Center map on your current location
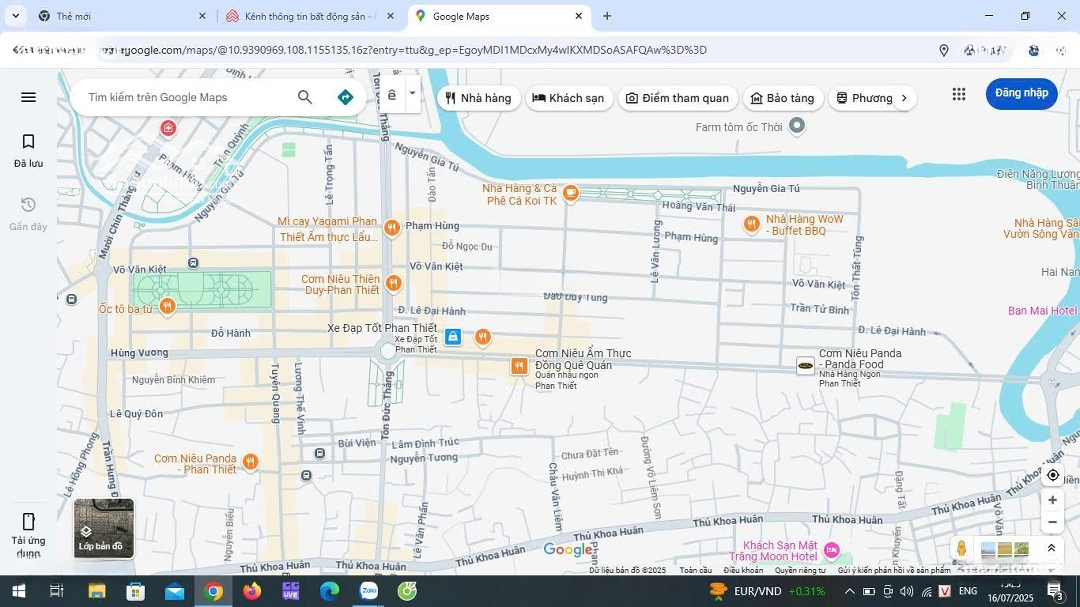1080x607 pixels. point(1052,475)
